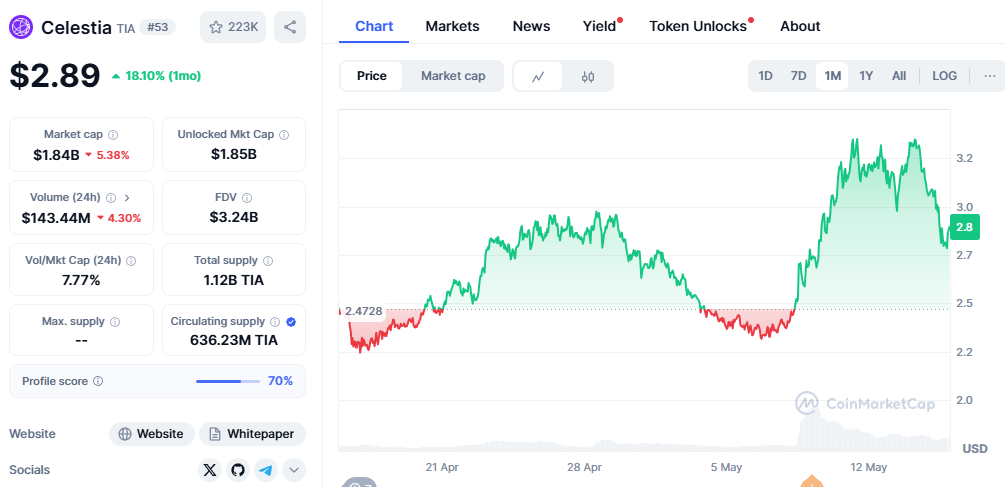Click the 2.4728 opening price label
Image resolution: width=1005 pixels, height=487 pixels.
tap(363, 311)
